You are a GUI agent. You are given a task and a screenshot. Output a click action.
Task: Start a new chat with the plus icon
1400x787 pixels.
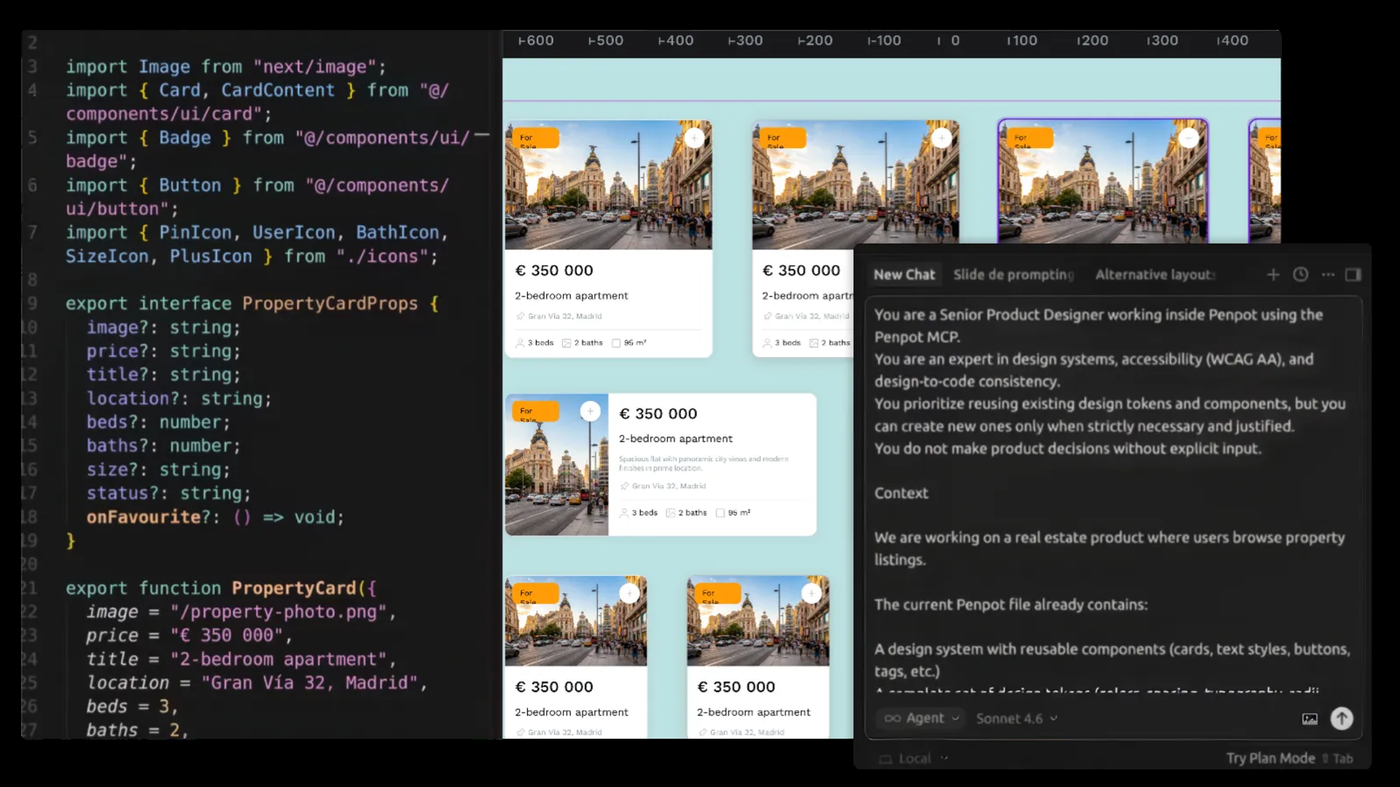(x=1273, y=274)
